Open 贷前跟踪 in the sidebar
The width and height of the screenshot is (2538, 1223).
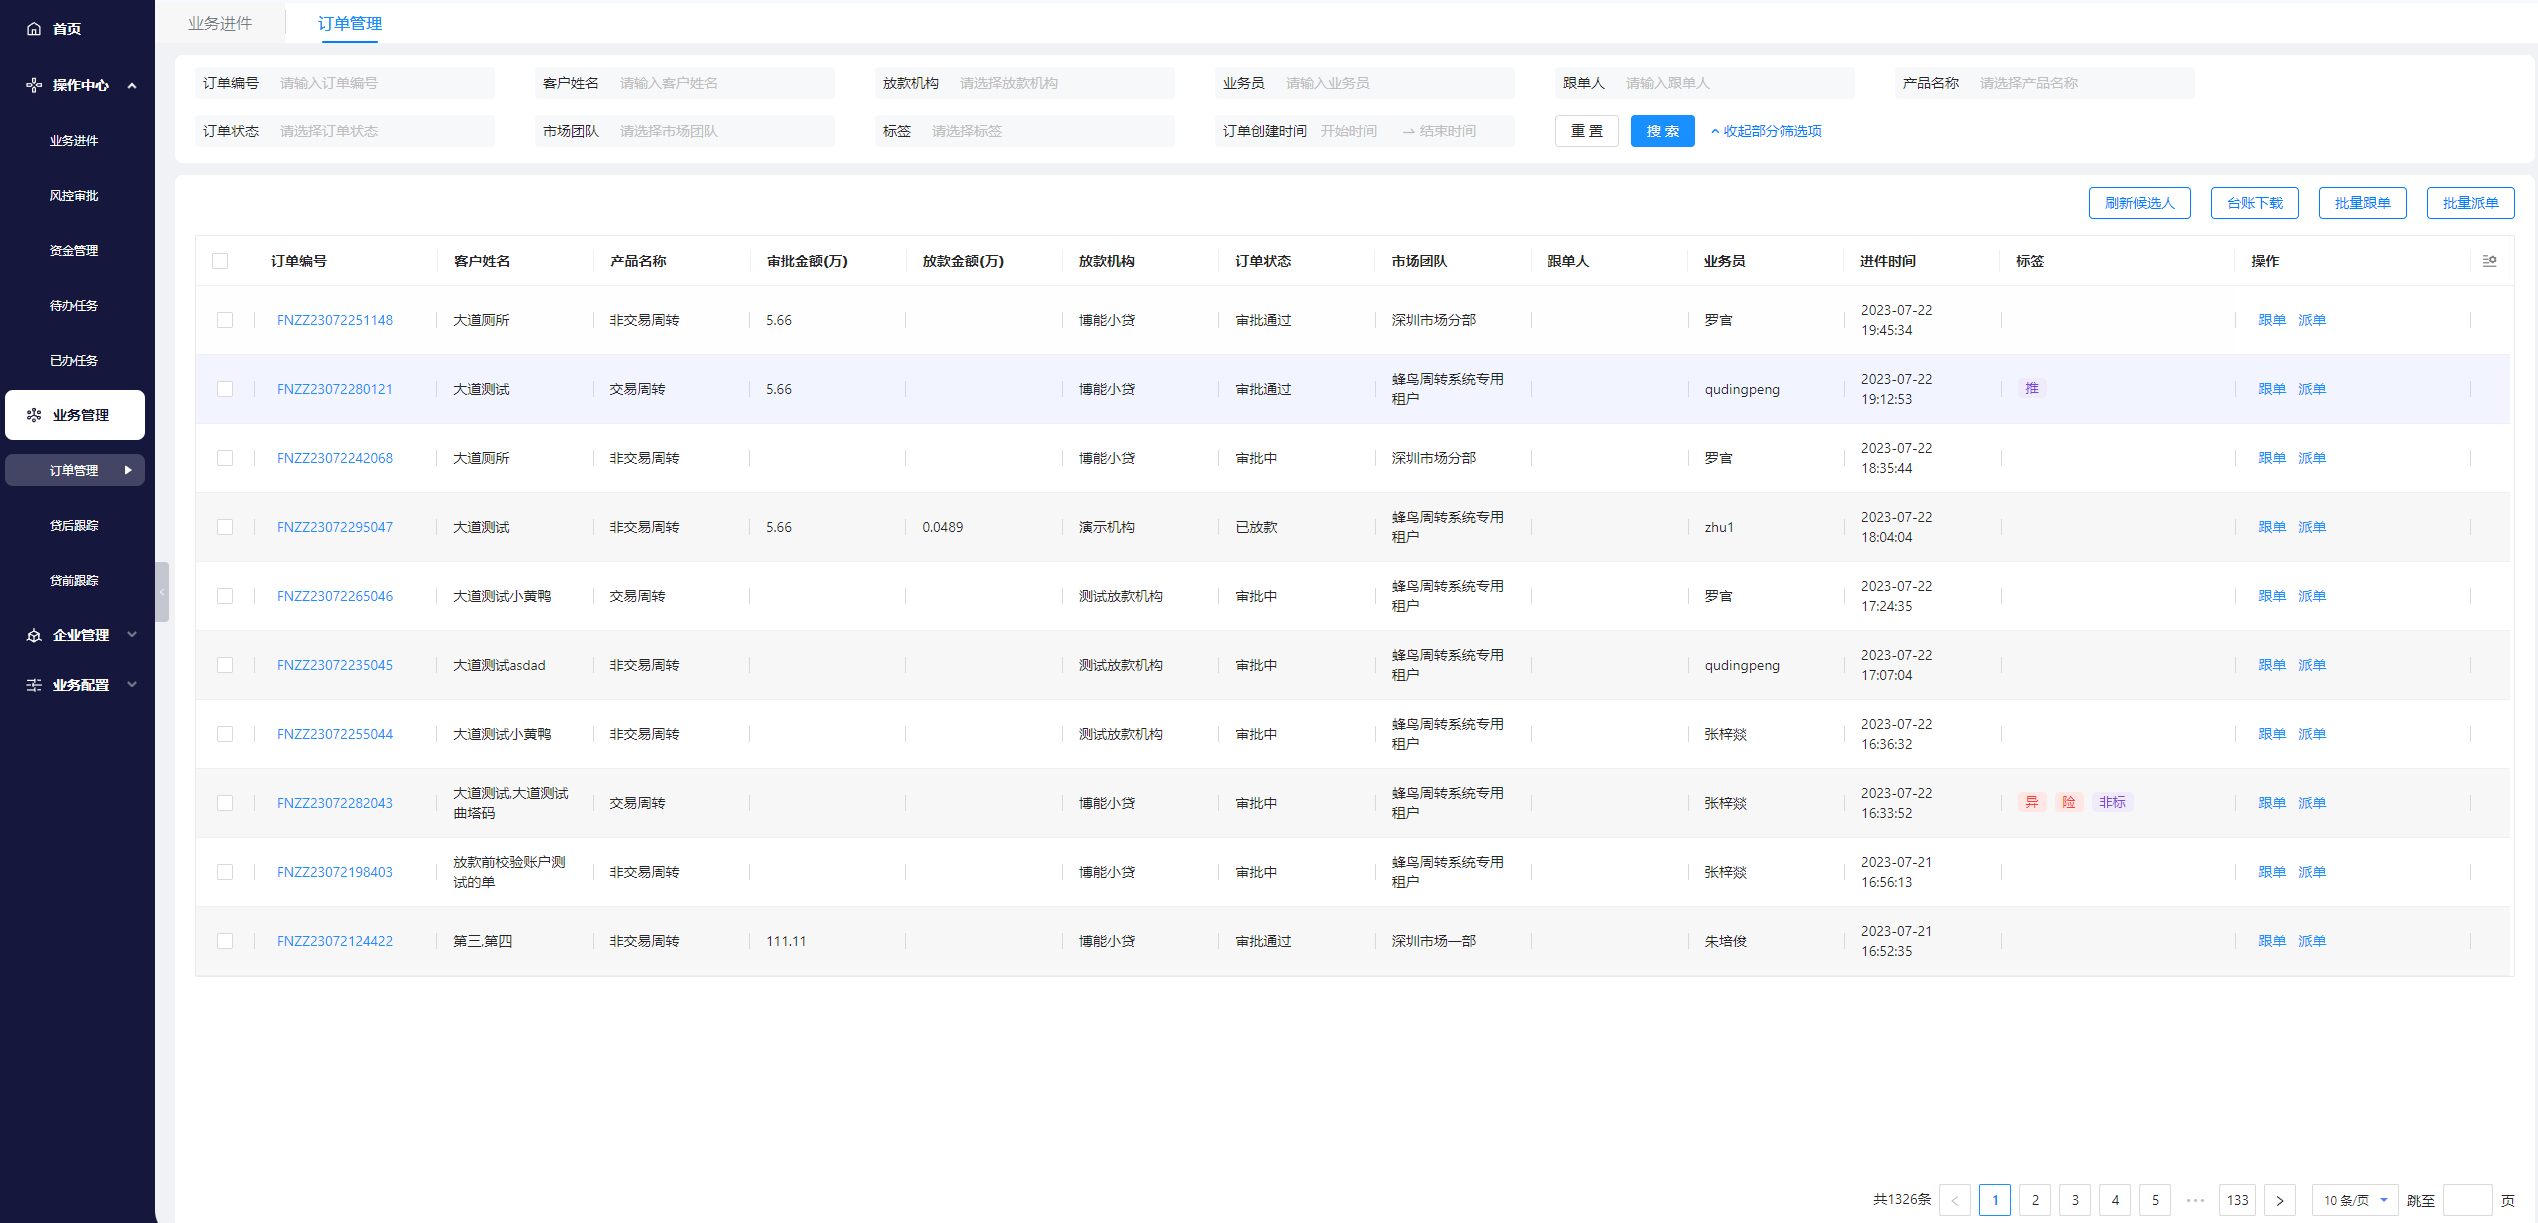(x=74, y=581)
